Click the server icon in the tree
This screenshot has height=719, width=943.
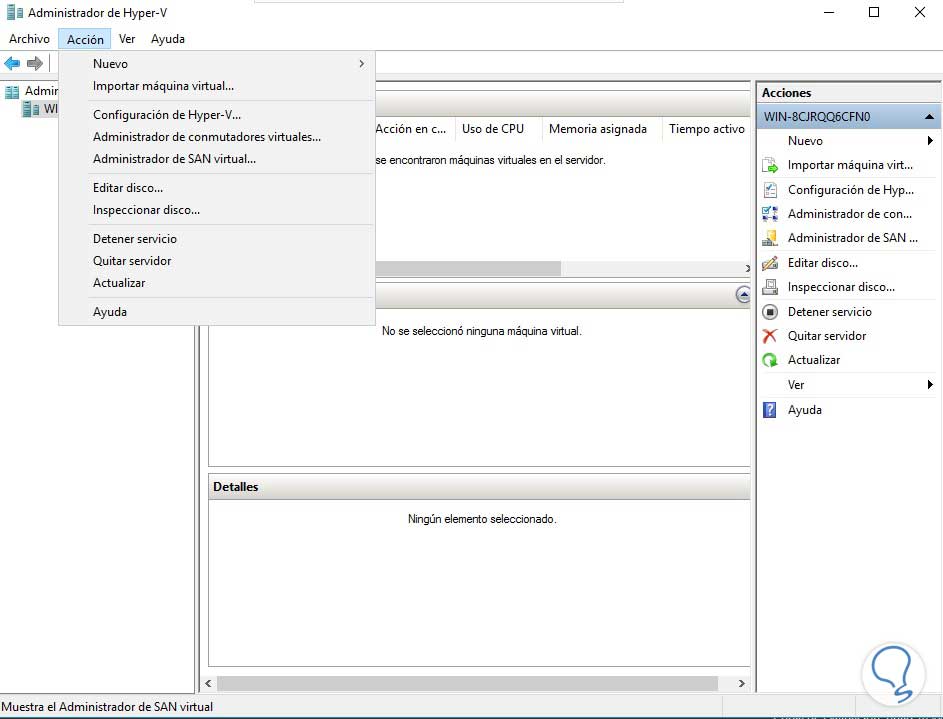[x=30, y=109]
